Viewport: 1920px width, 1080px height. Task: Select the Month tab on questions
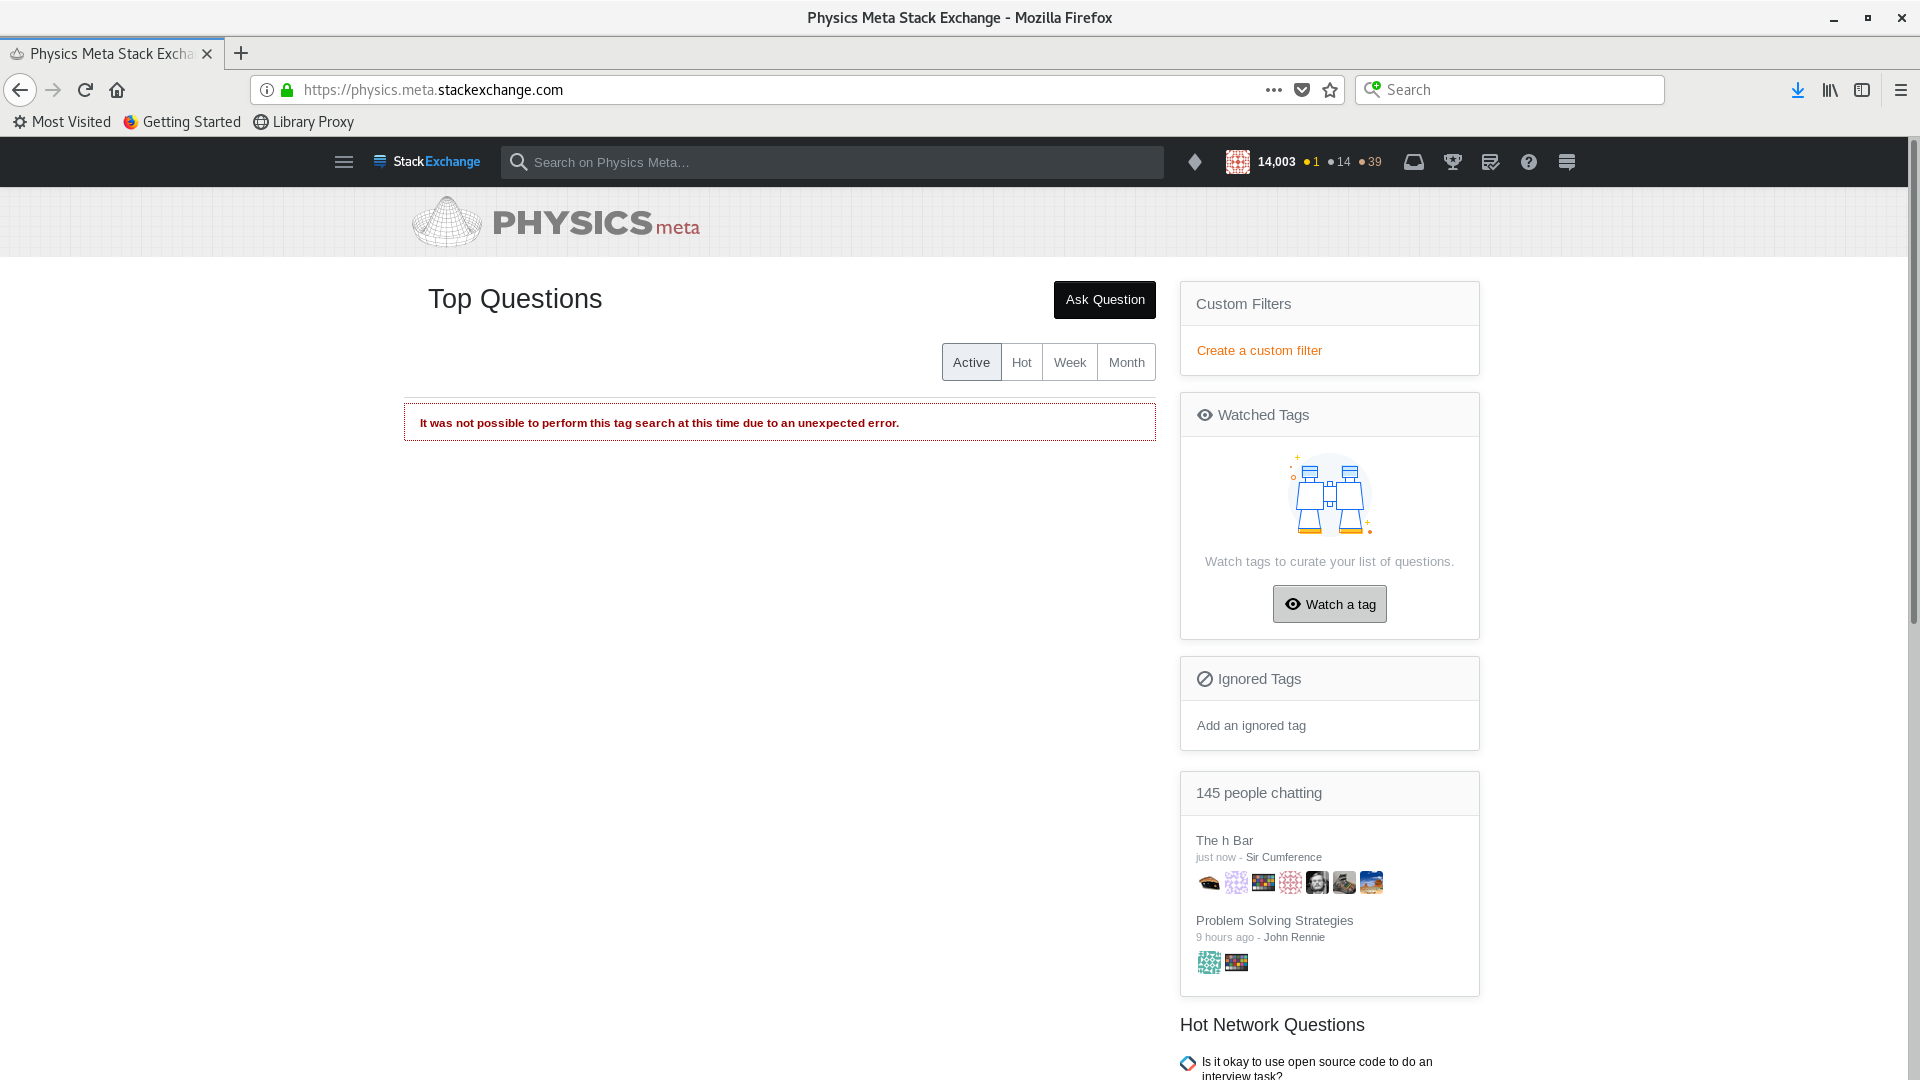pyautogui.click(x=1126, y=361)
